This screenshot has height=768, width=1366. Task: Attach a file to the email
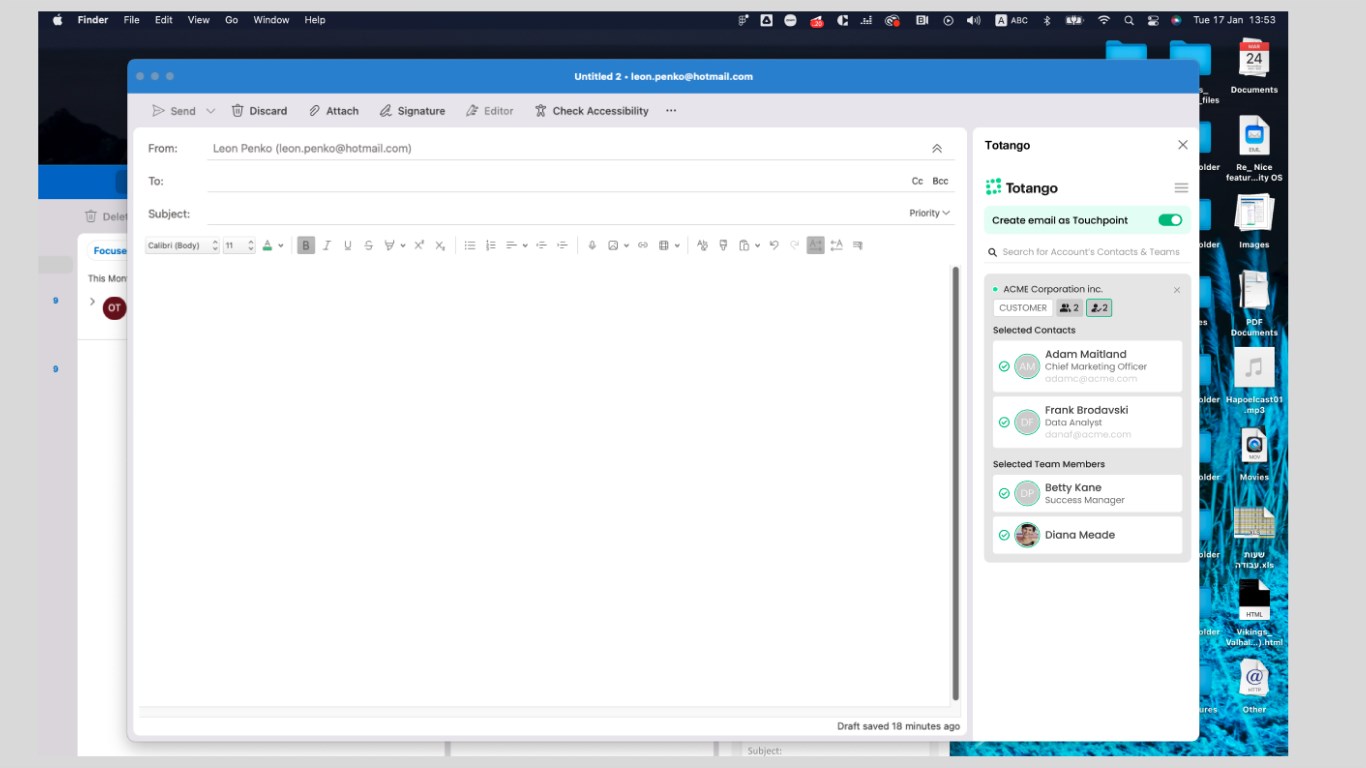(x=334, y=111)
